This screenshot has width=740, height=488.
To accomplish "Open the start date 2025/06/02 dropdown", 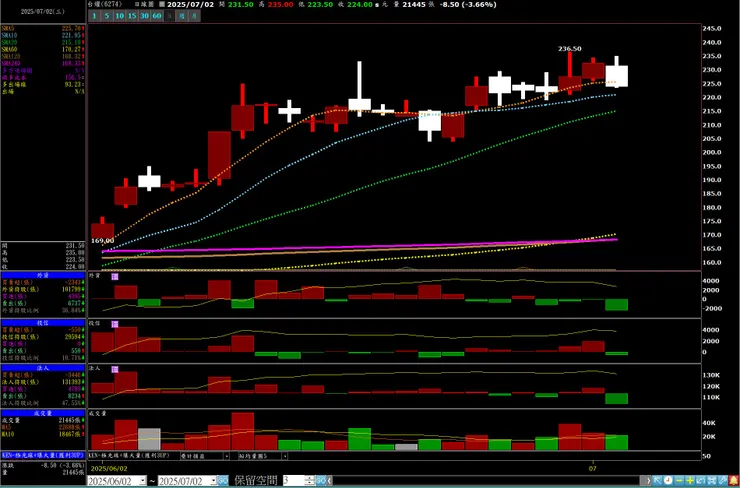I will click(x=143, y=481).
